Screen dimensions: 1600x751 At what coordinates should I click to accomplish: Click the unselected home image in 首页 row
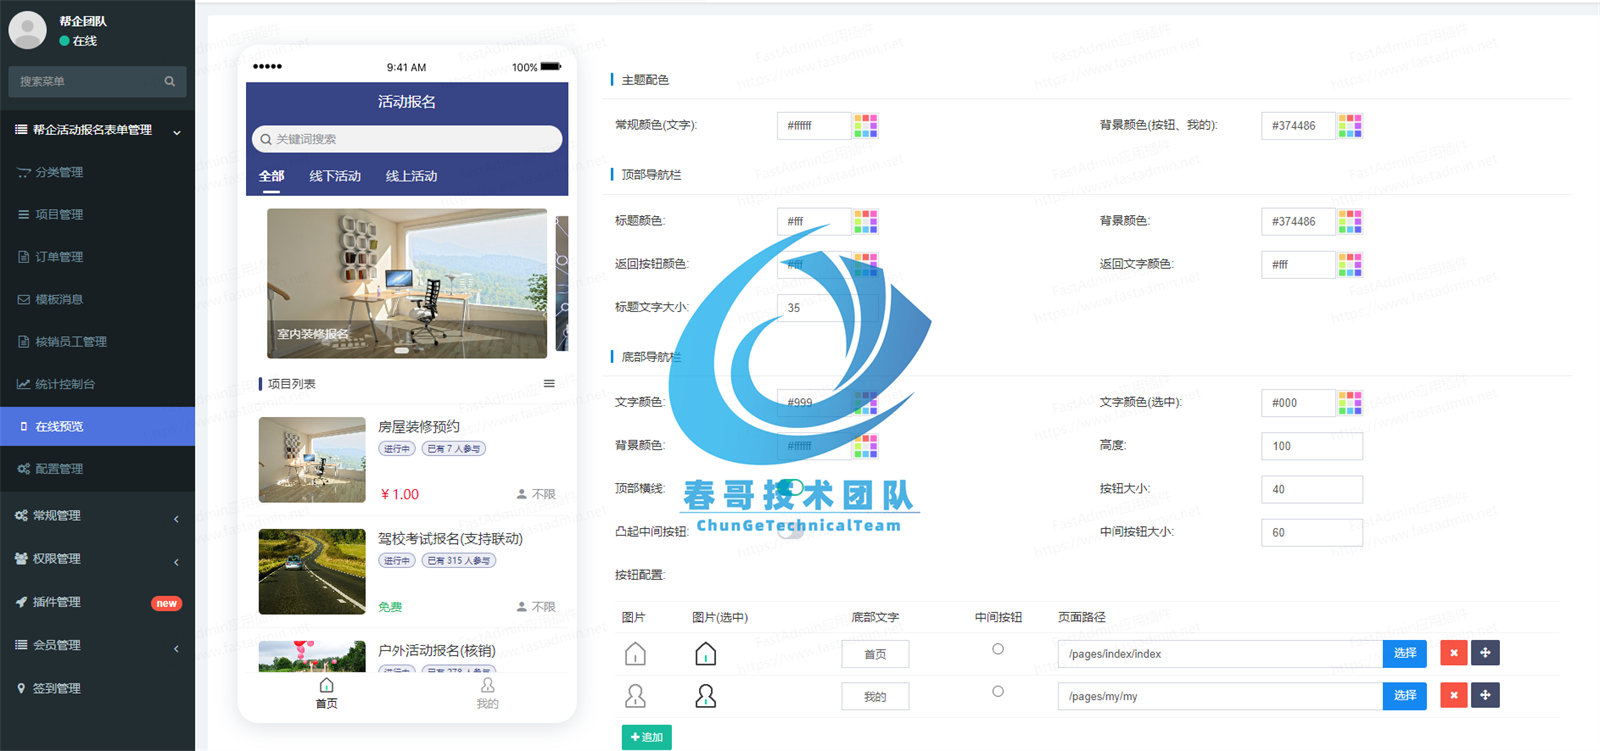click(635, 654)
